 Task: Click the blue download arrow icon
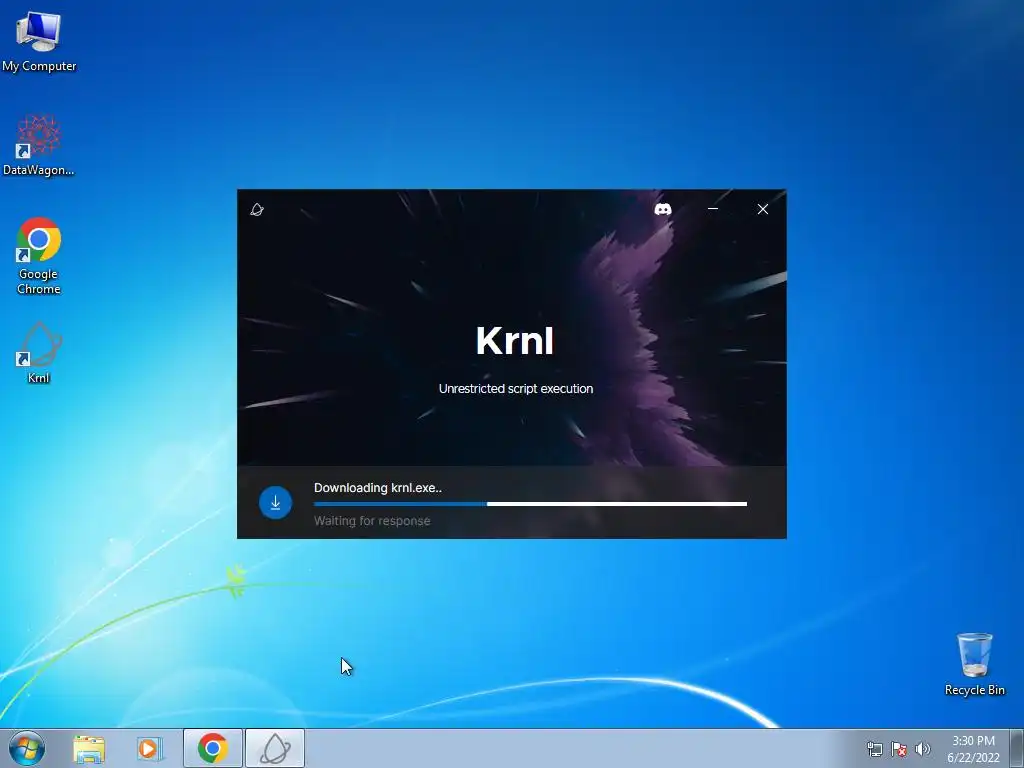275,502
